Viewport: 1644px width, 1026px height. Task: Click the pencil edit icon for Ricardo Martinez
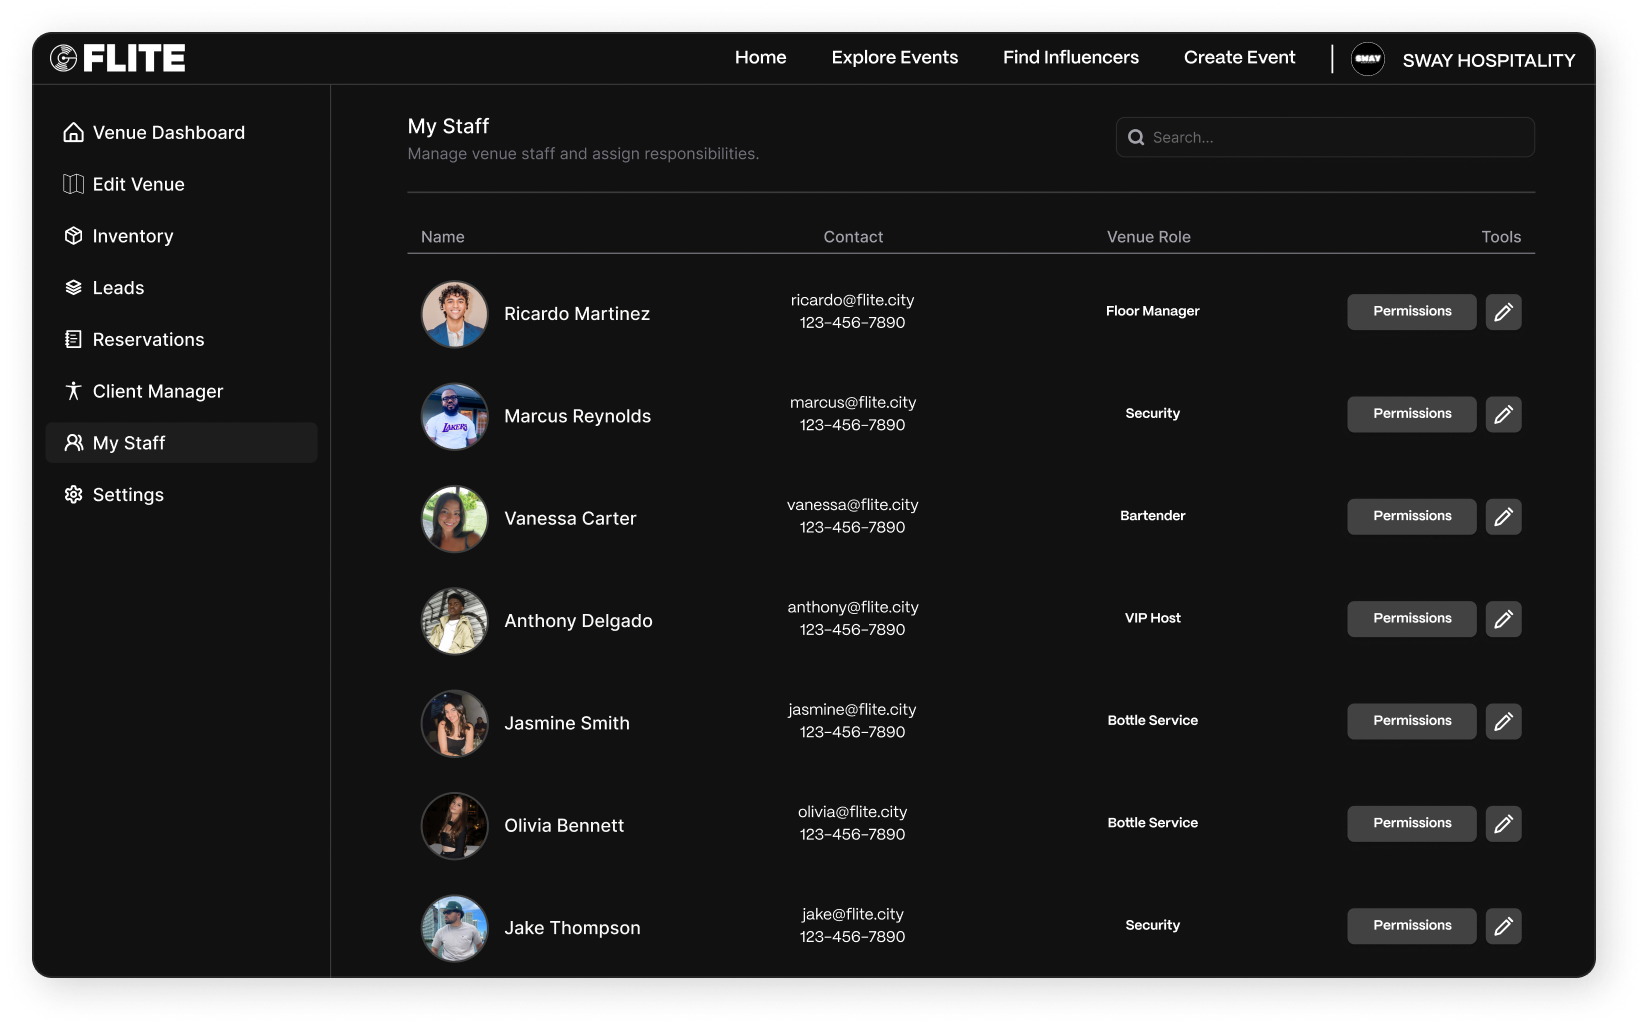[1503, 312]
